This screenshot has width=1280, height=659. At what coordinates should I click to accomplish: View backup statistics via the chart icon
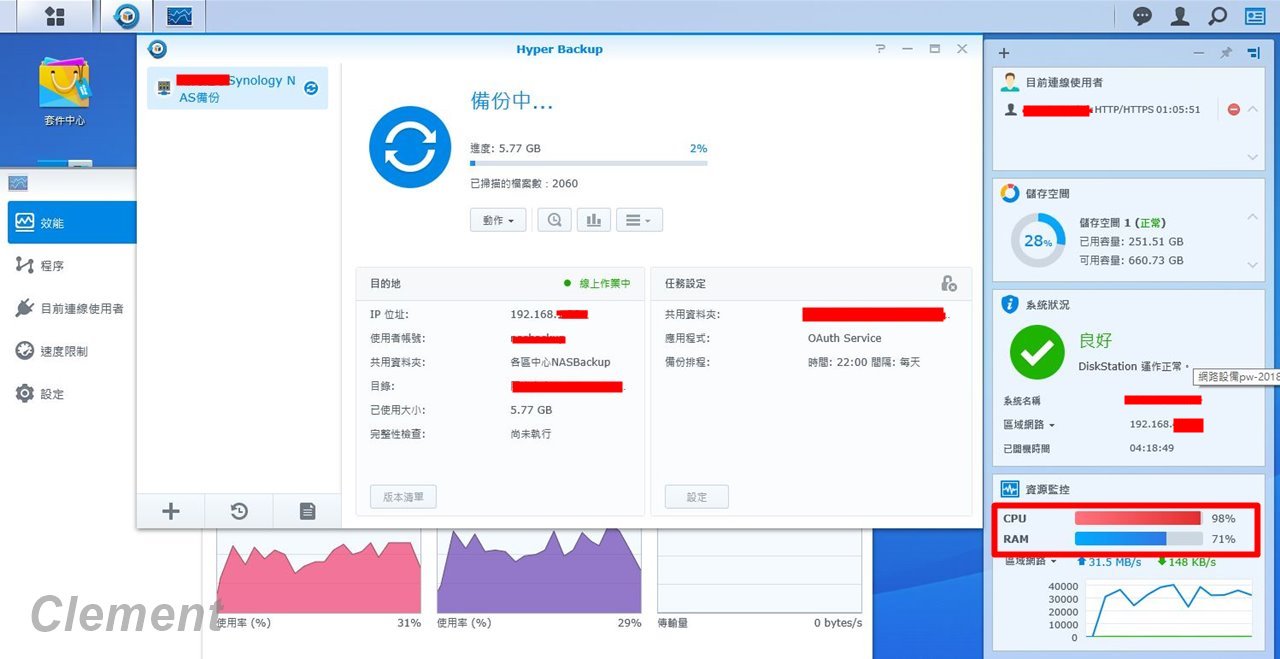594,219
